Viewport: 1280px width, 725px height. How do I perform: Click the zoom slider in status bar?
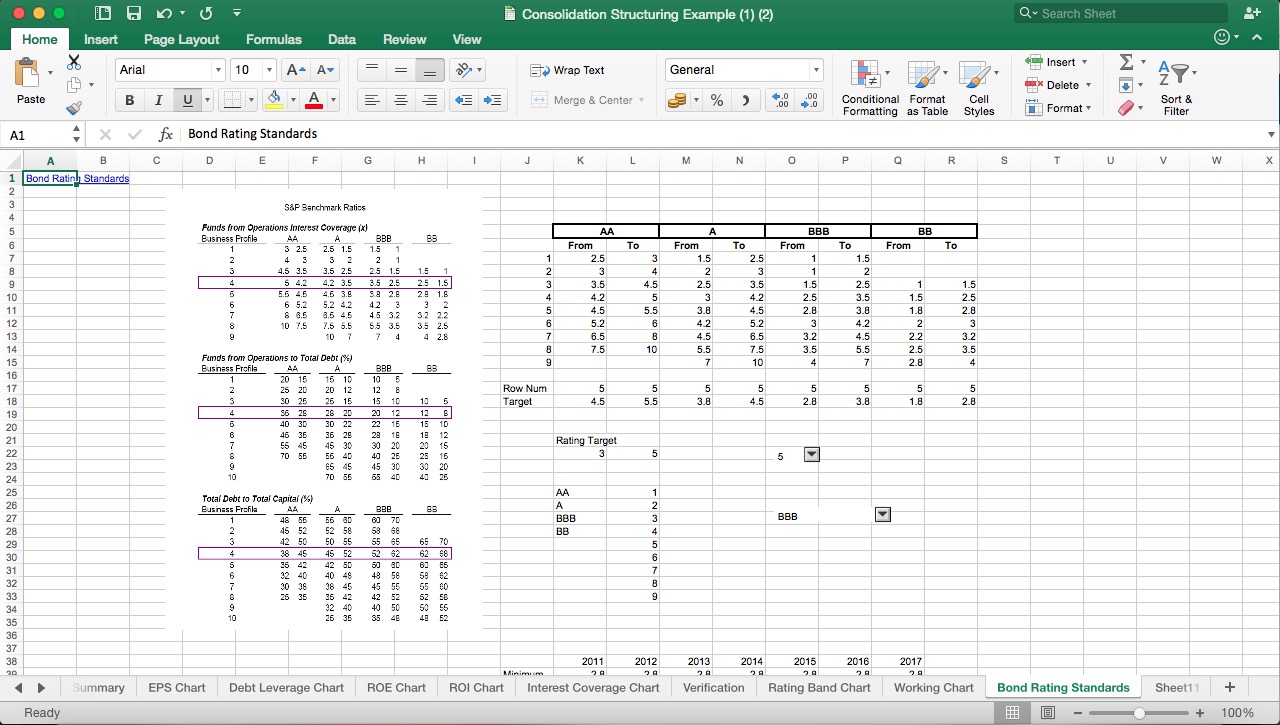coord(1139,713)
